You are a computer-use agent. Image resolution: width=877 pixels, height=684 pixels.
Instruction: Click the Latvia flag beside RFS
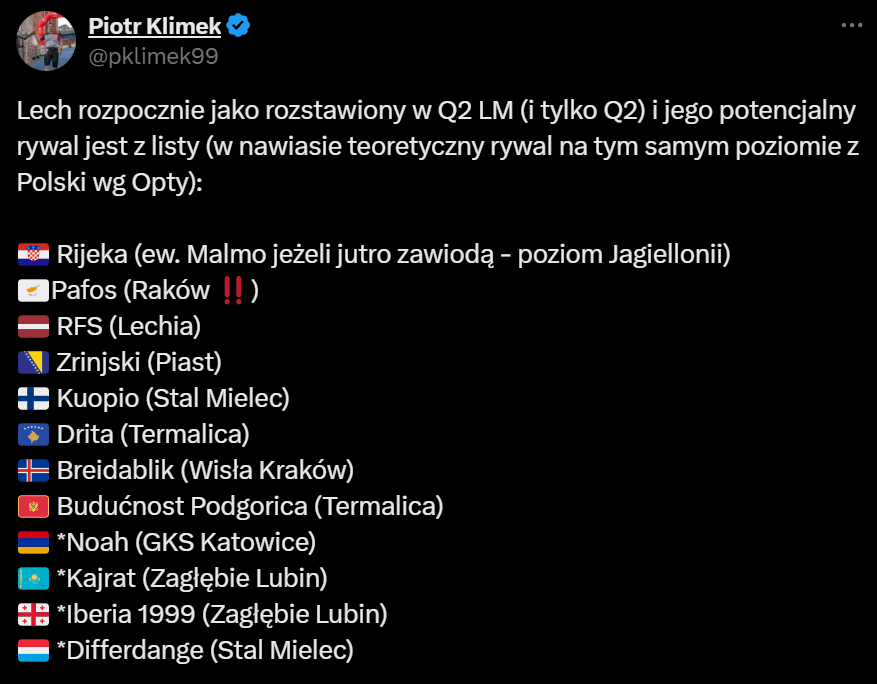pyautogui.click(x=34, y=327)
